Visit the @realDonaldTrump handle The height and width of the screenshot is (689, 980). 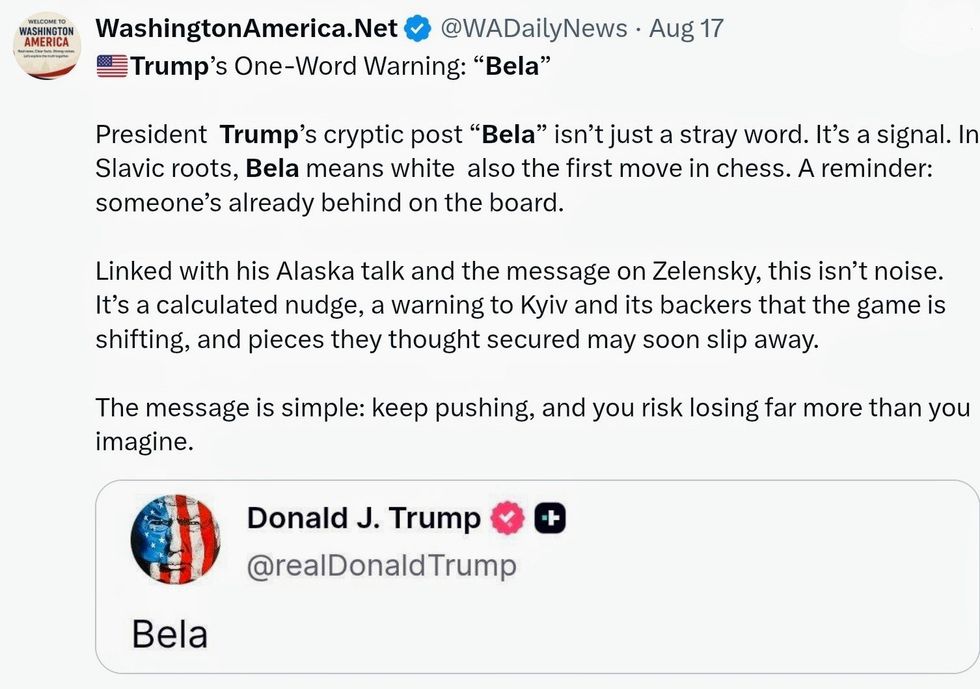click(x=382, y=565)
